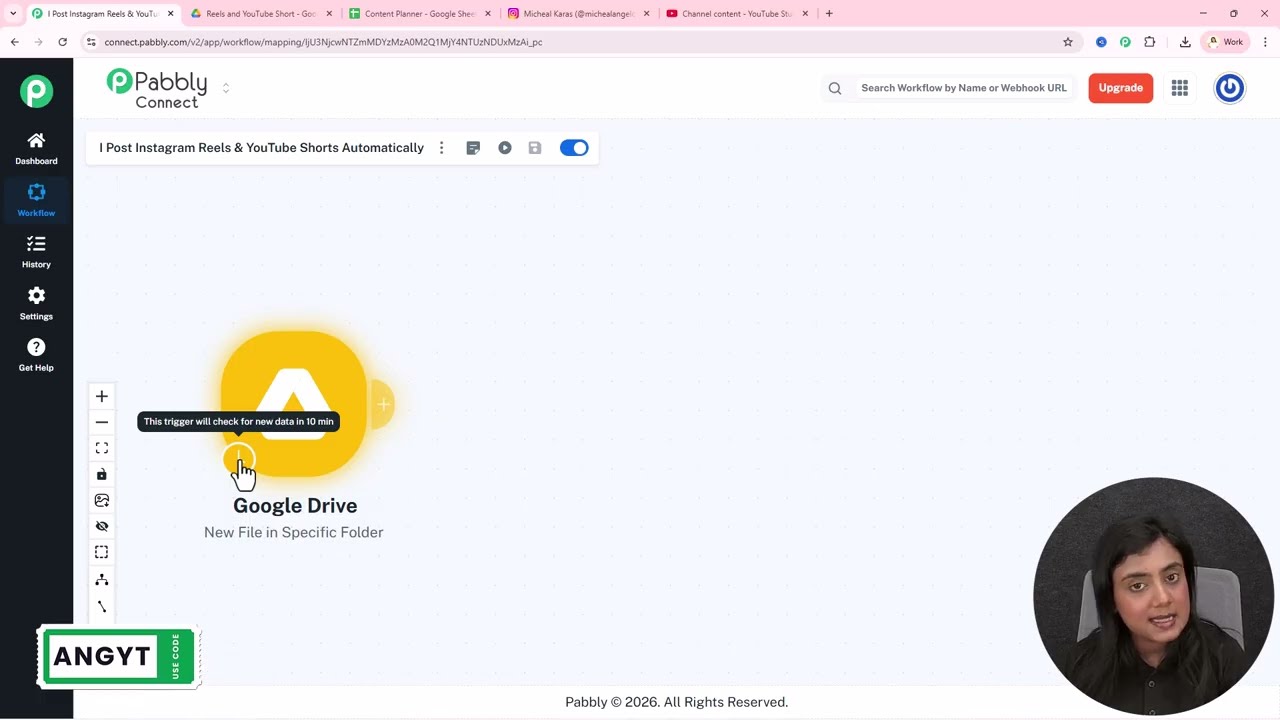1280x720 pixels.
Task: Toggle the crossed-eye visibility icon
Action: point(101,526)
